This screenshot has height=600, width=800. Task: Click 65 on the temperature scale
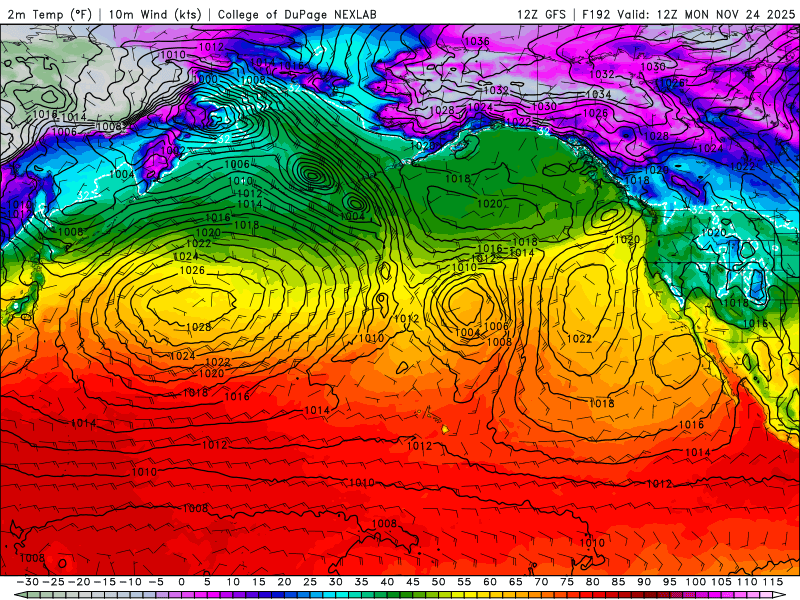(515, 582)
